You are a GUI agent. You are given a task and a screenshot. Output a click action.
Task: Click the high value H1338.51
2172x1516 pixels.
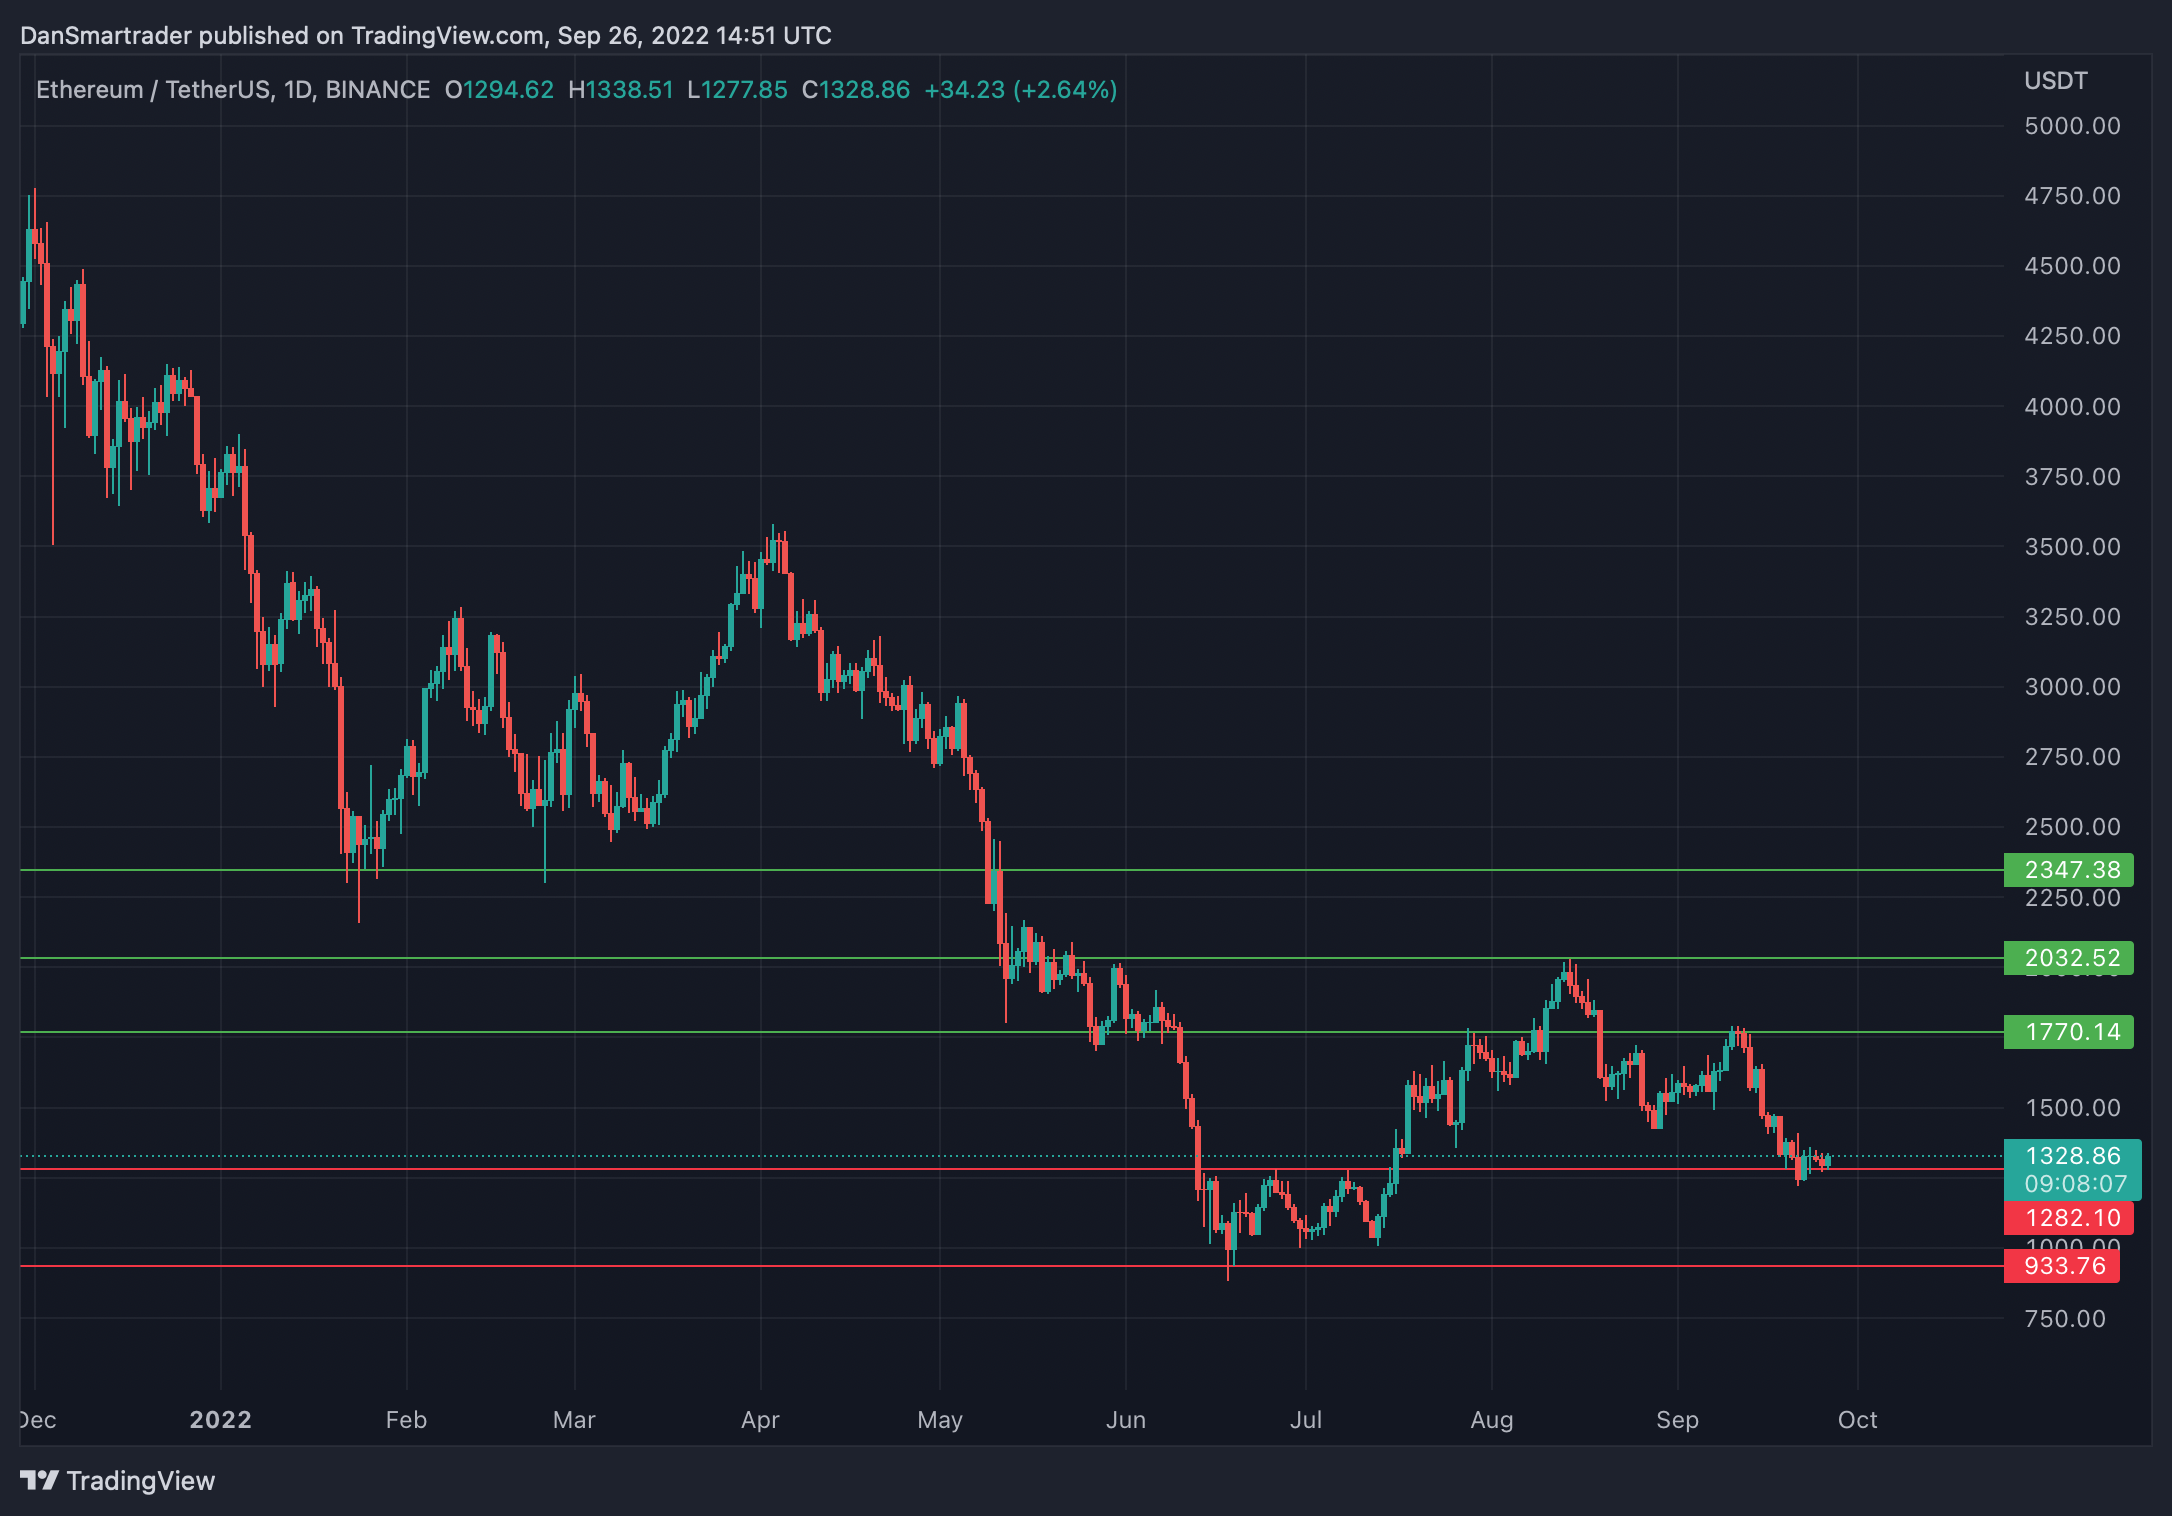621,90
